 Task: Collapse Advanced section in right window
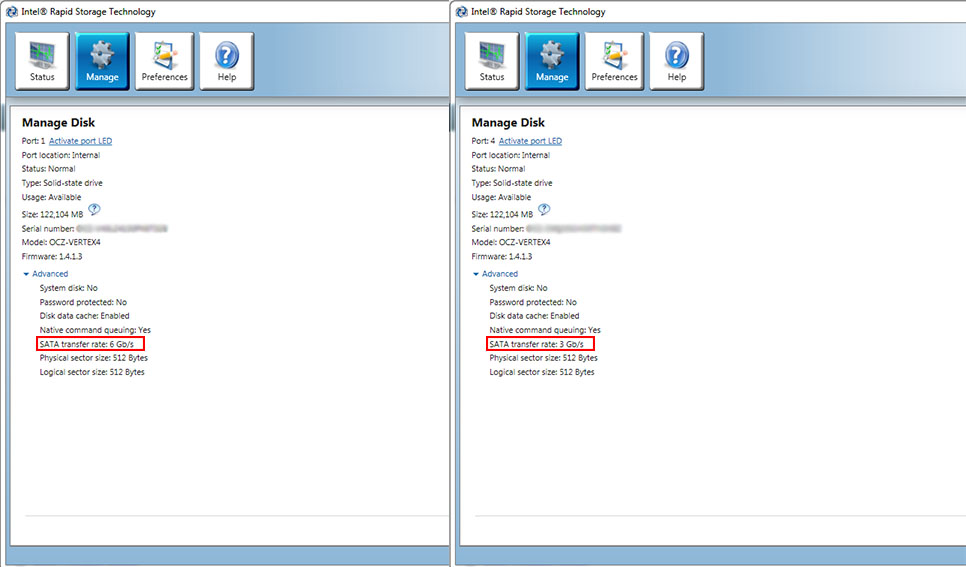(x=495, y=274)
